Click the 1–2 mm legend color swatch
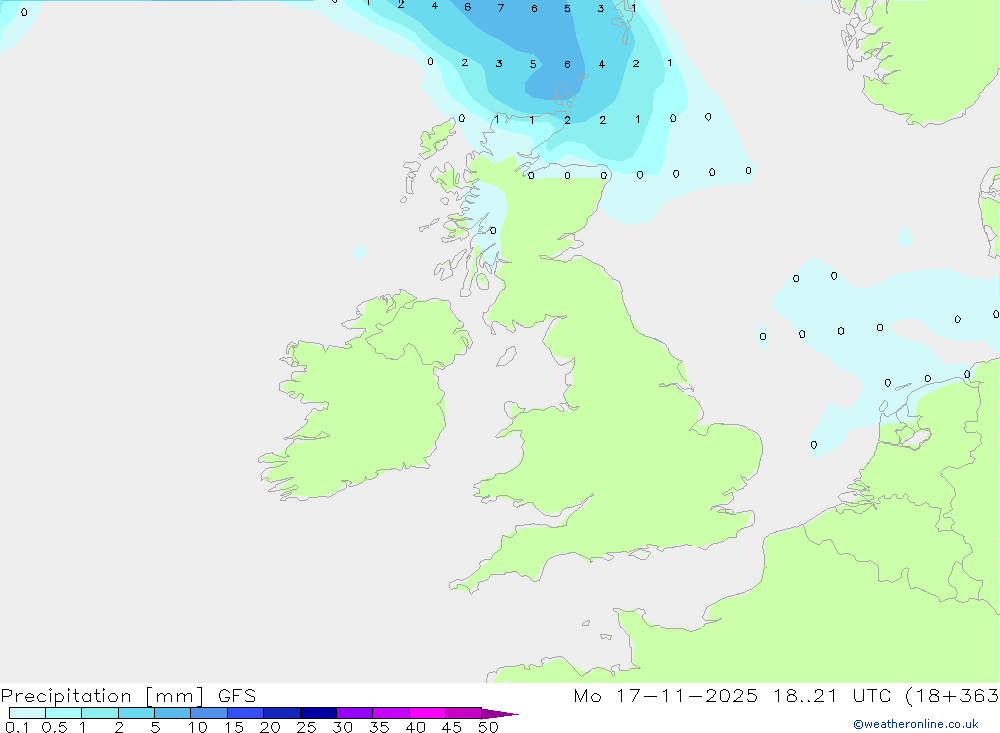The image size is (1000, 733). (100, 713)
